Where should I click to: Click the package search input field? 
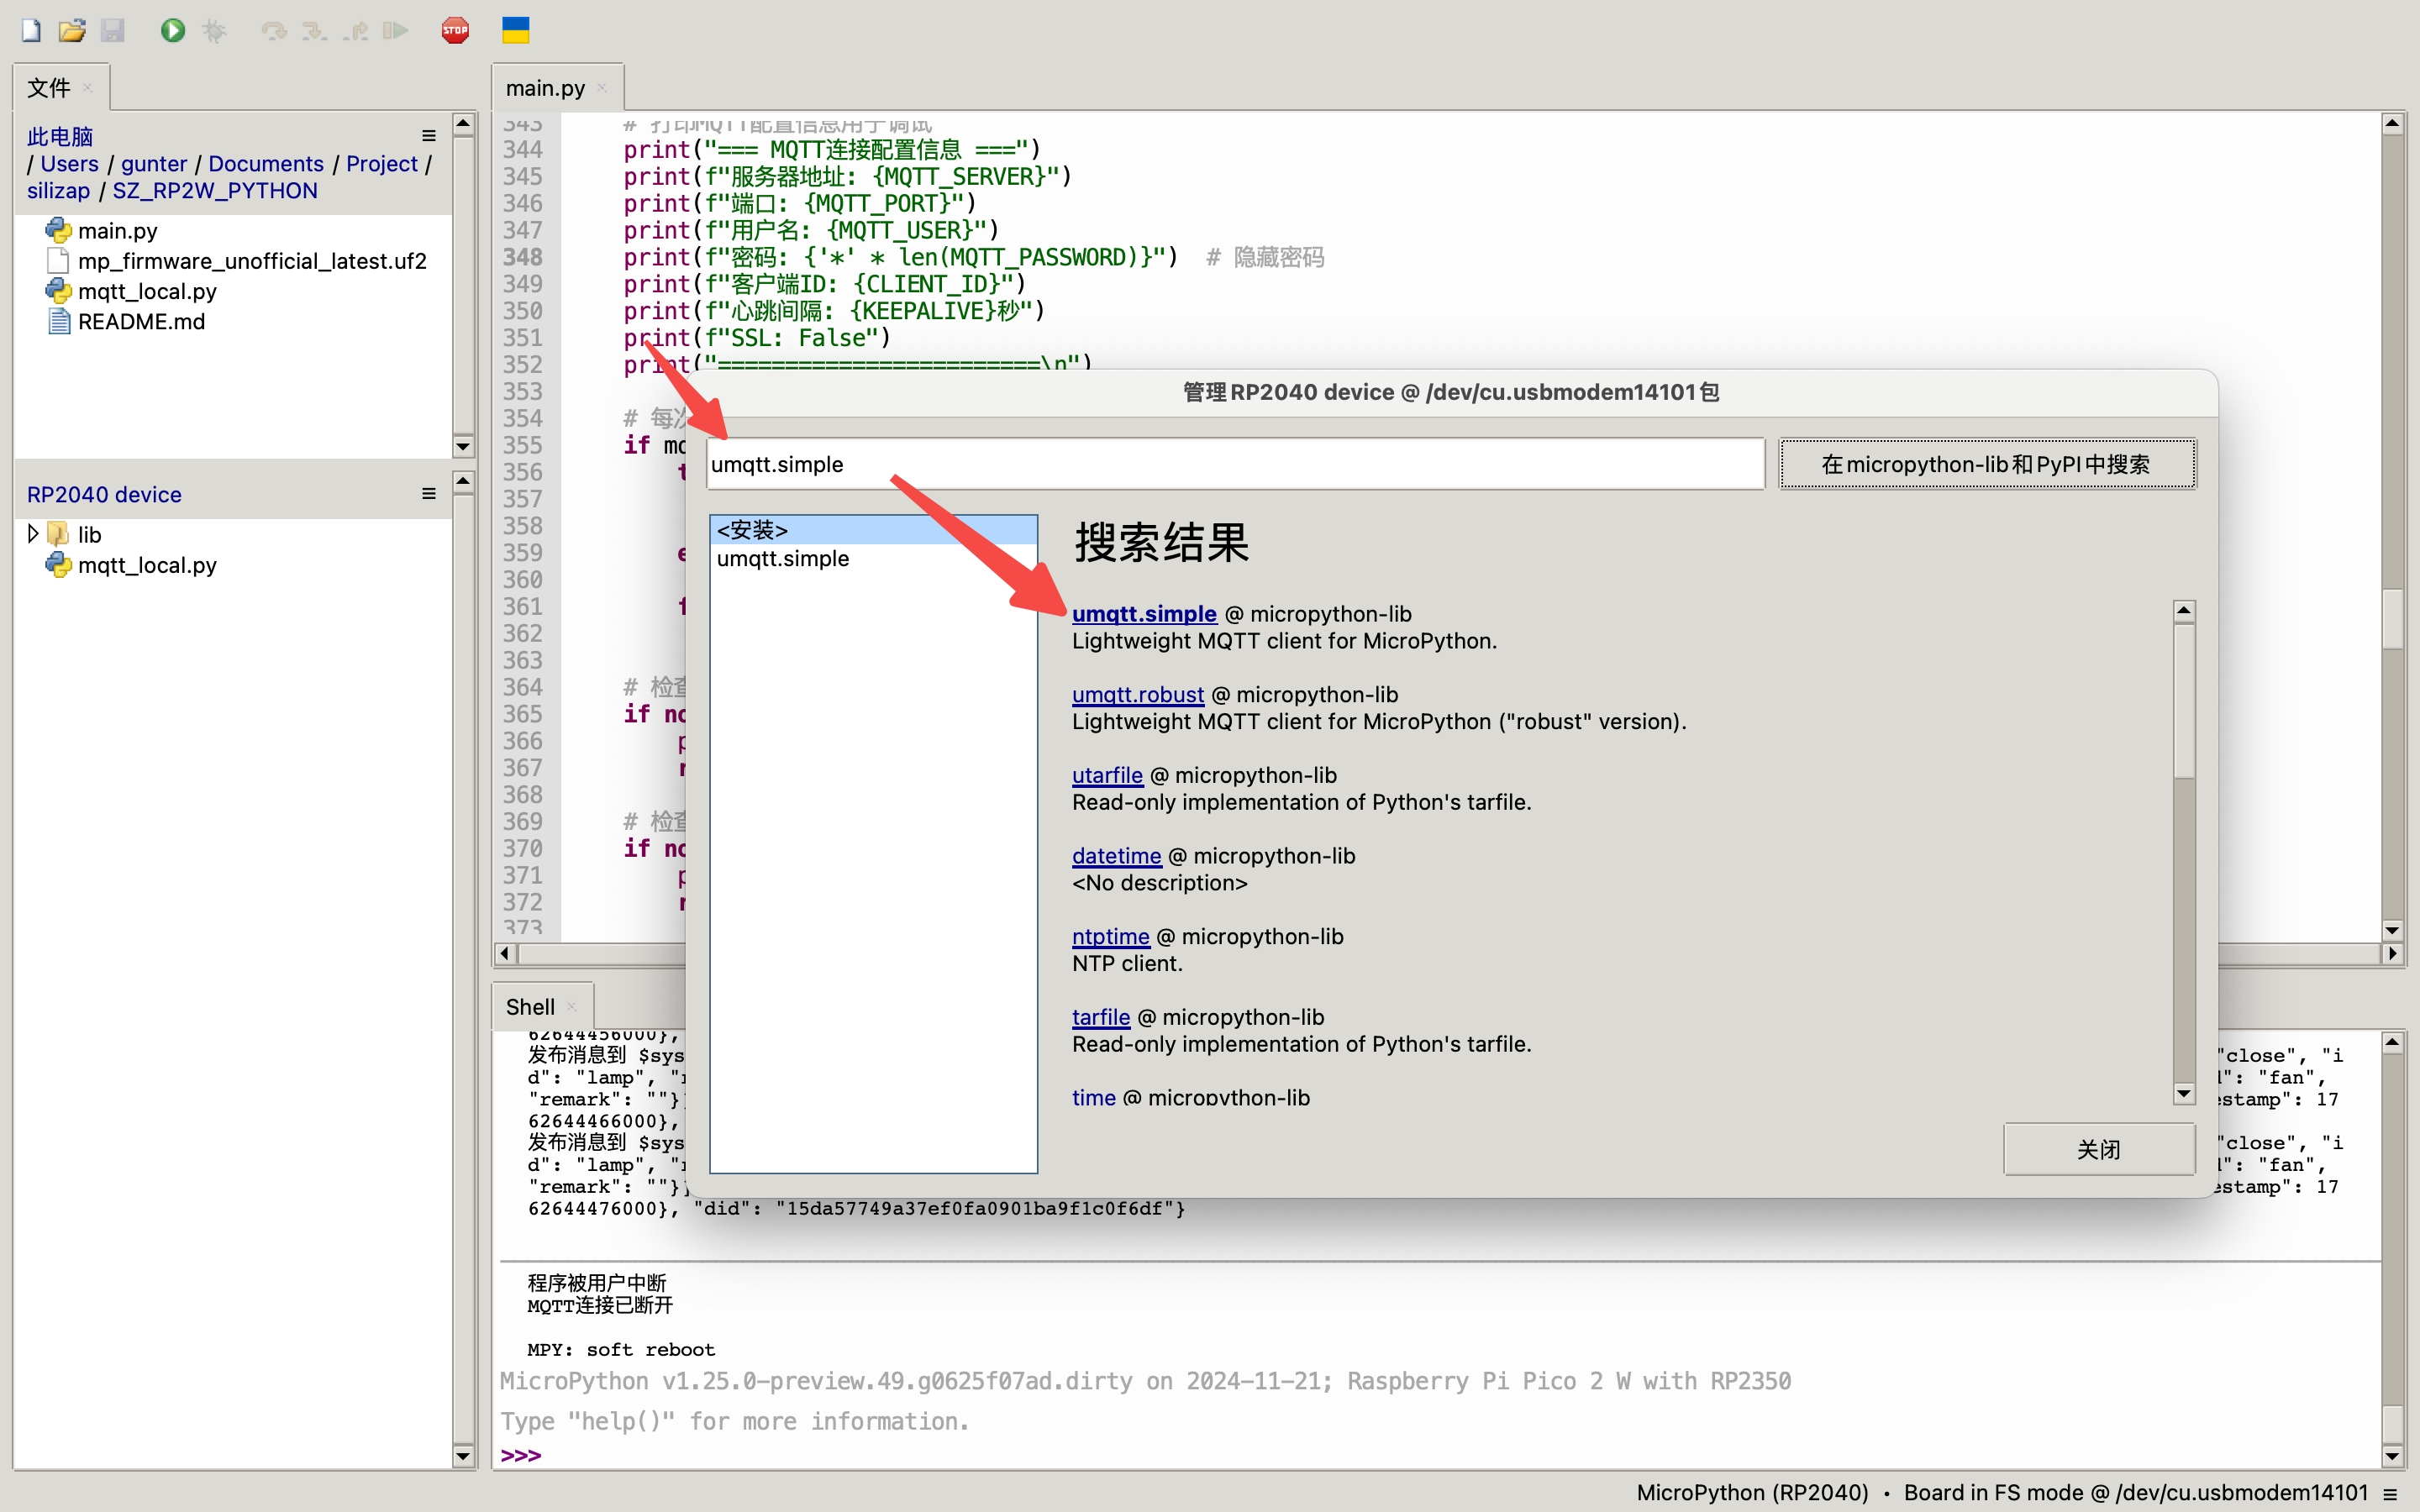click(1230, 463)
